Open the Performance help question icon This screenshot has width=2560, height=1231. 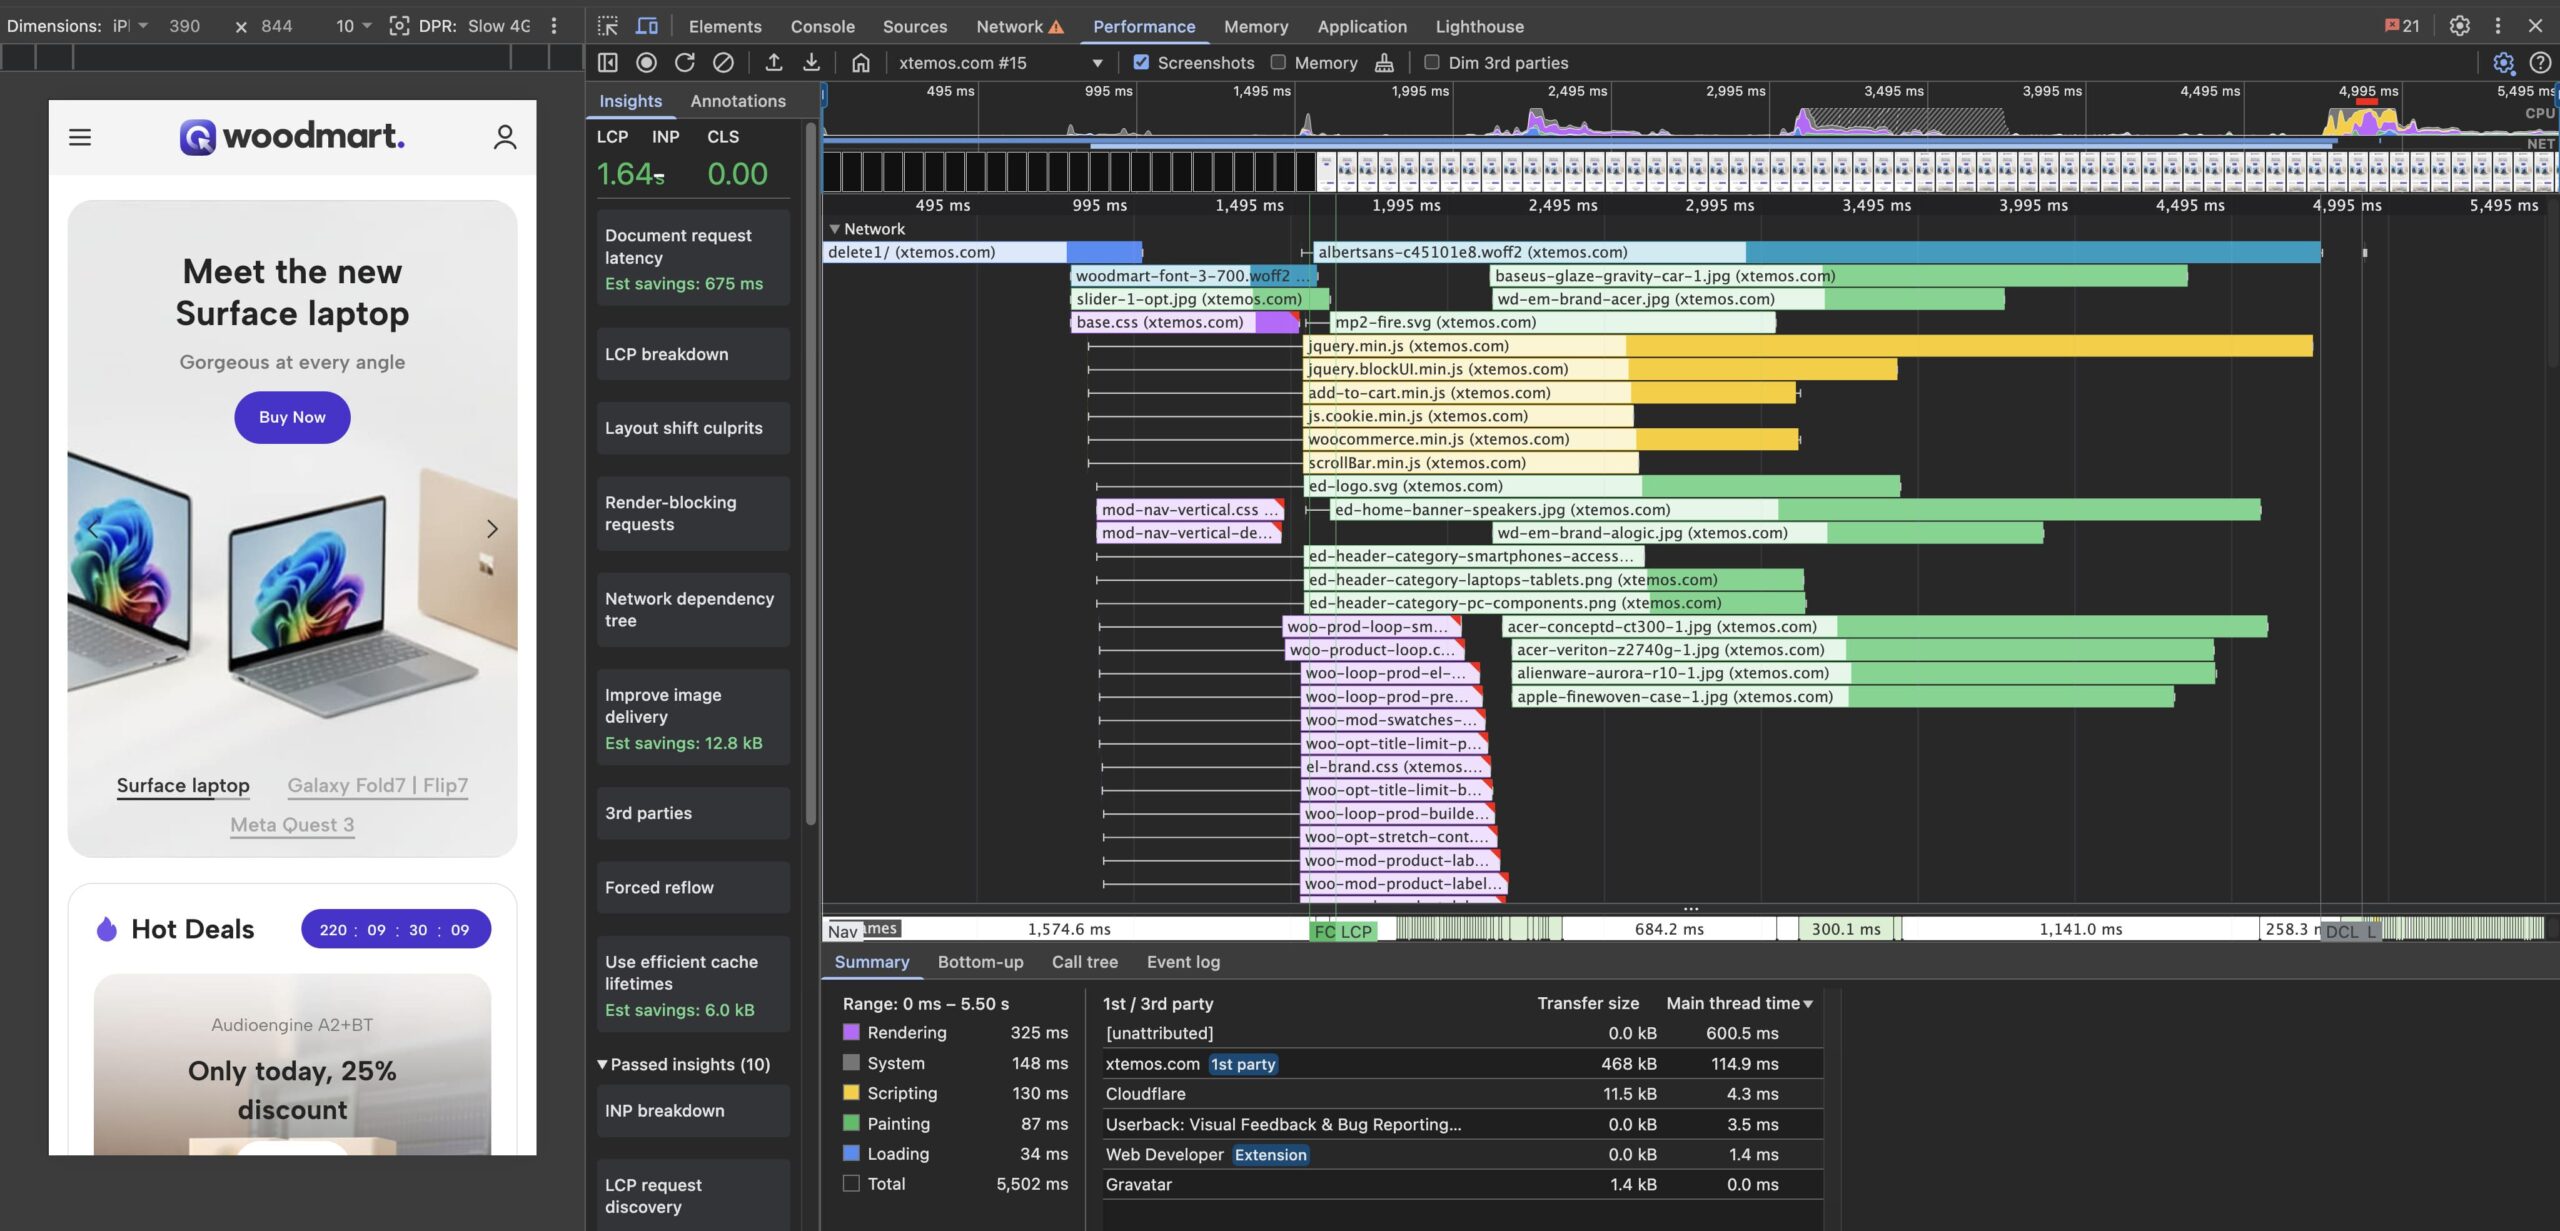pyautogui.click(x=2540, y=63)
